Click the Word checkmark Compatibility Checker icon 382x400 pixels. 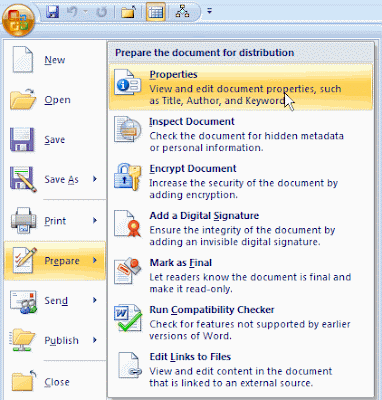(127, 318)
